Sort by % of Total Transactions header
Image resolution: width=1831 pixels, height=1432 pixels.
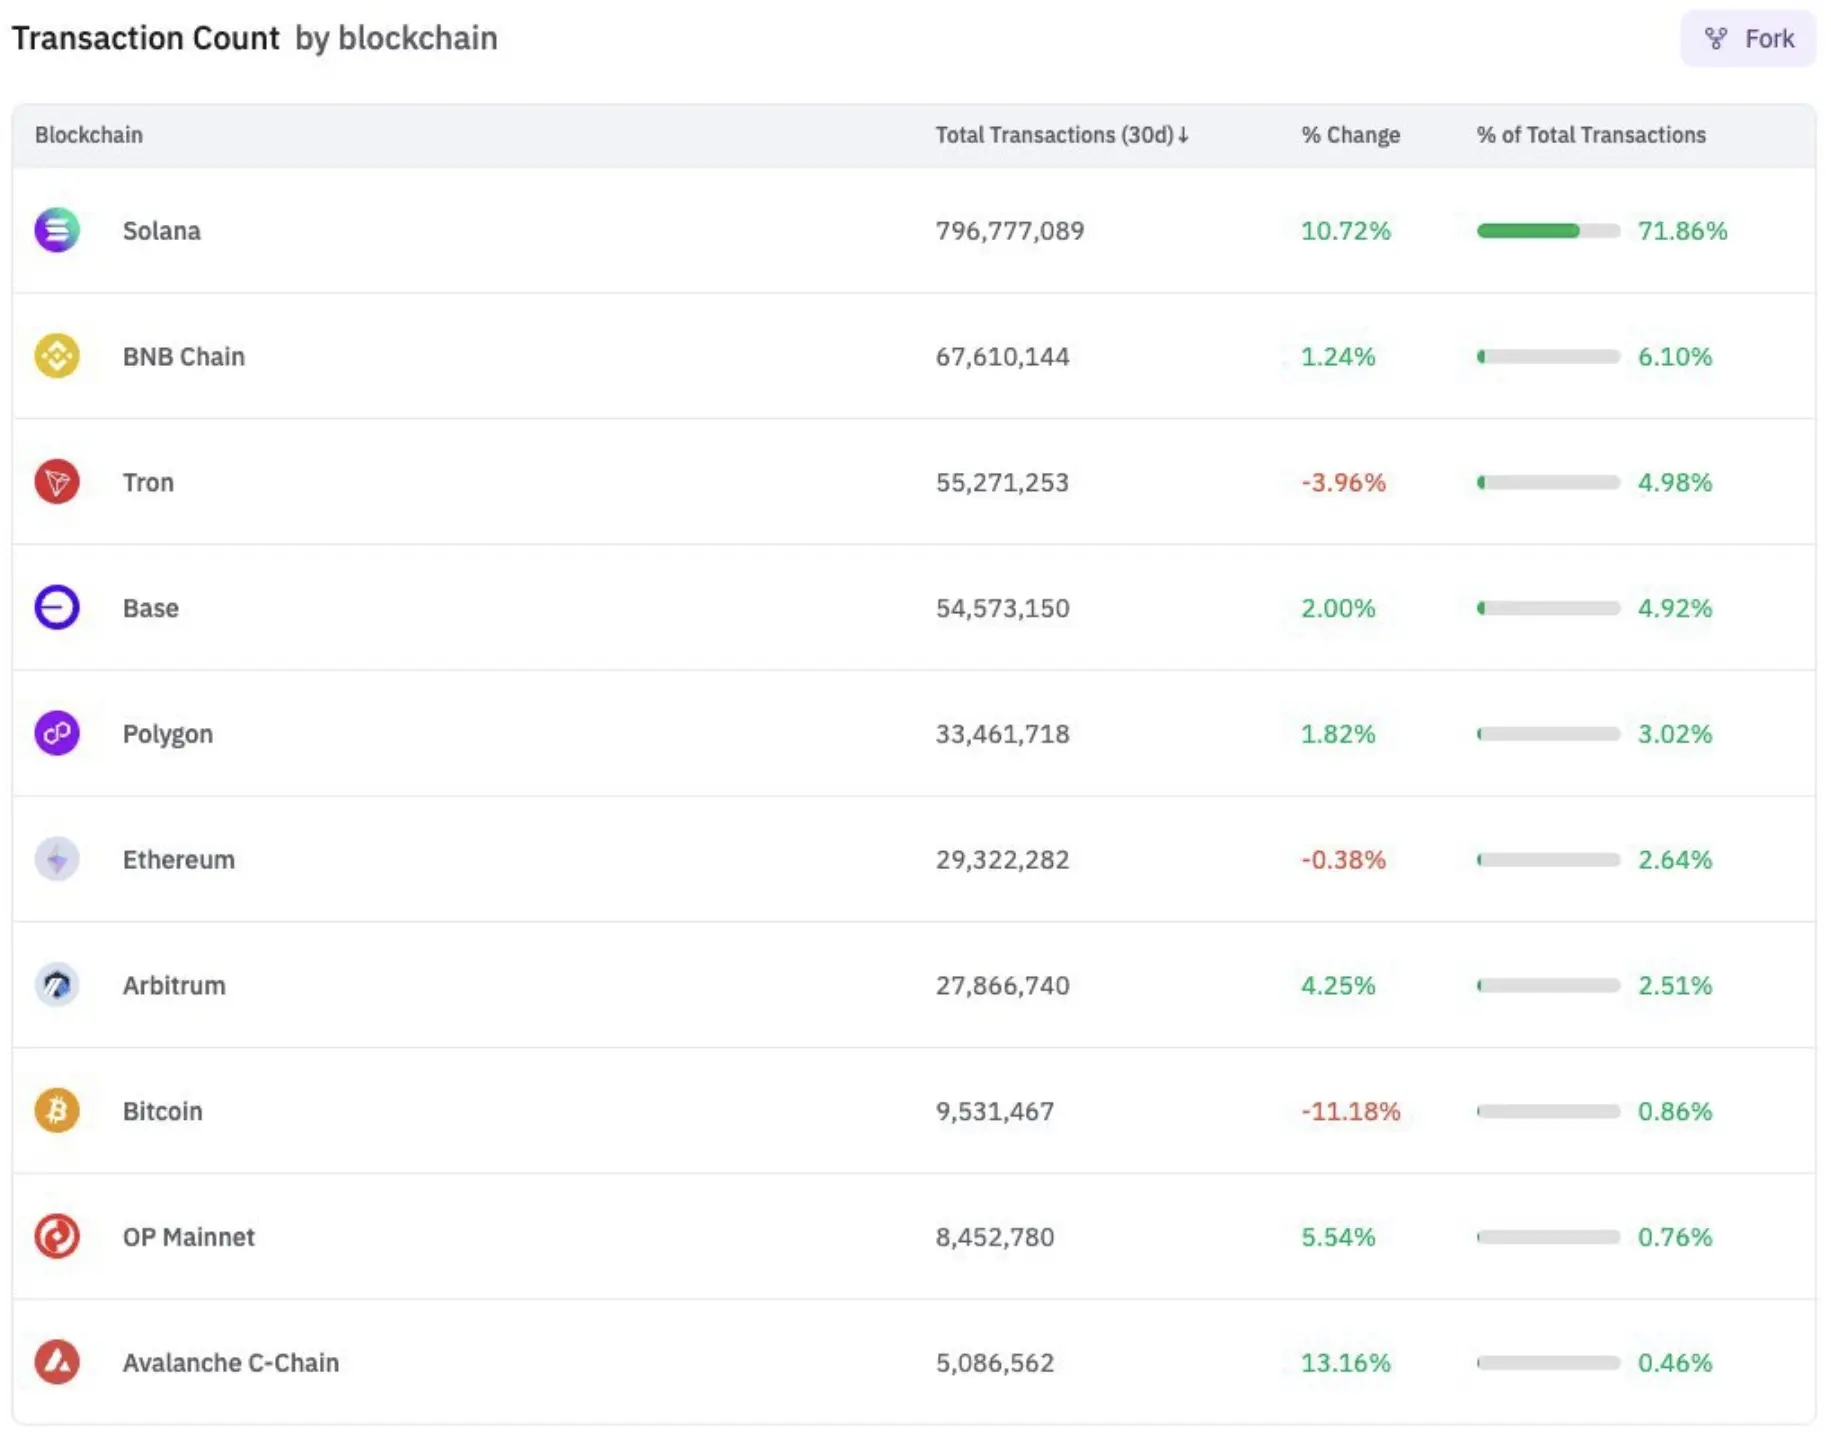click(1590, 135)
